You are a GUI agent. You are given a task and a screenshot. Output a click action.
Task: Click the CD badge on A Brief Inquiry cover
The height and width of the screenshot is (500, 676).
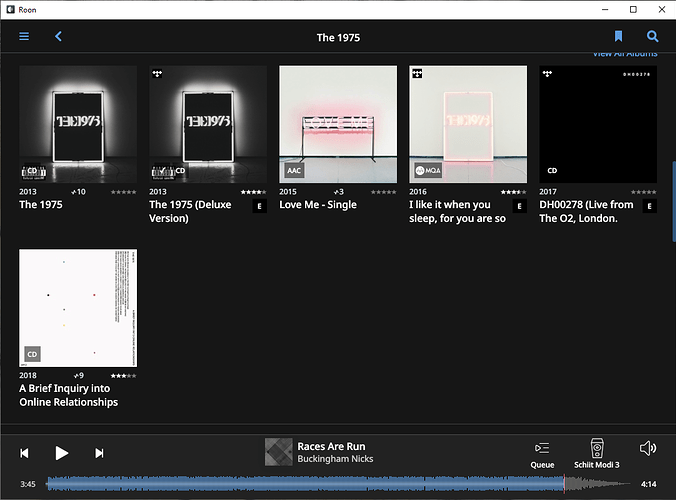pos(32,354)
